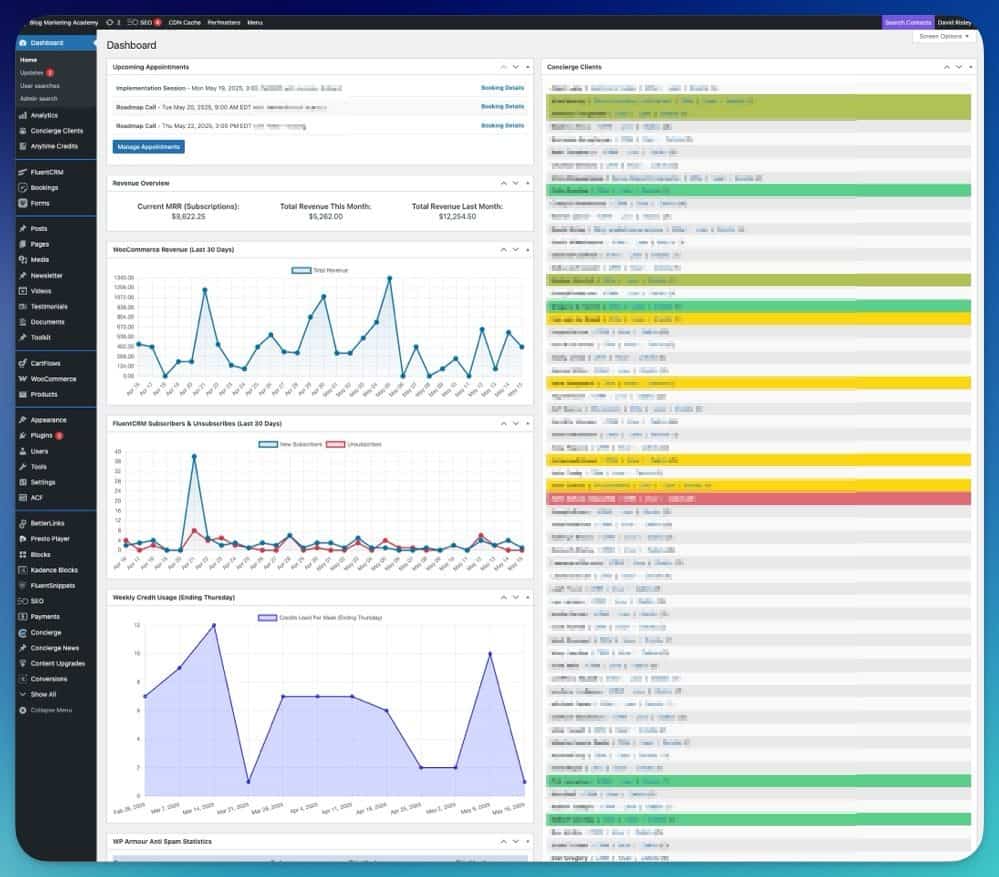The height and width of the screenshot is (877, 999).
Task: Click the CartFlows sidebar icon
Action: pyautogui.click(x=23, y=363)
